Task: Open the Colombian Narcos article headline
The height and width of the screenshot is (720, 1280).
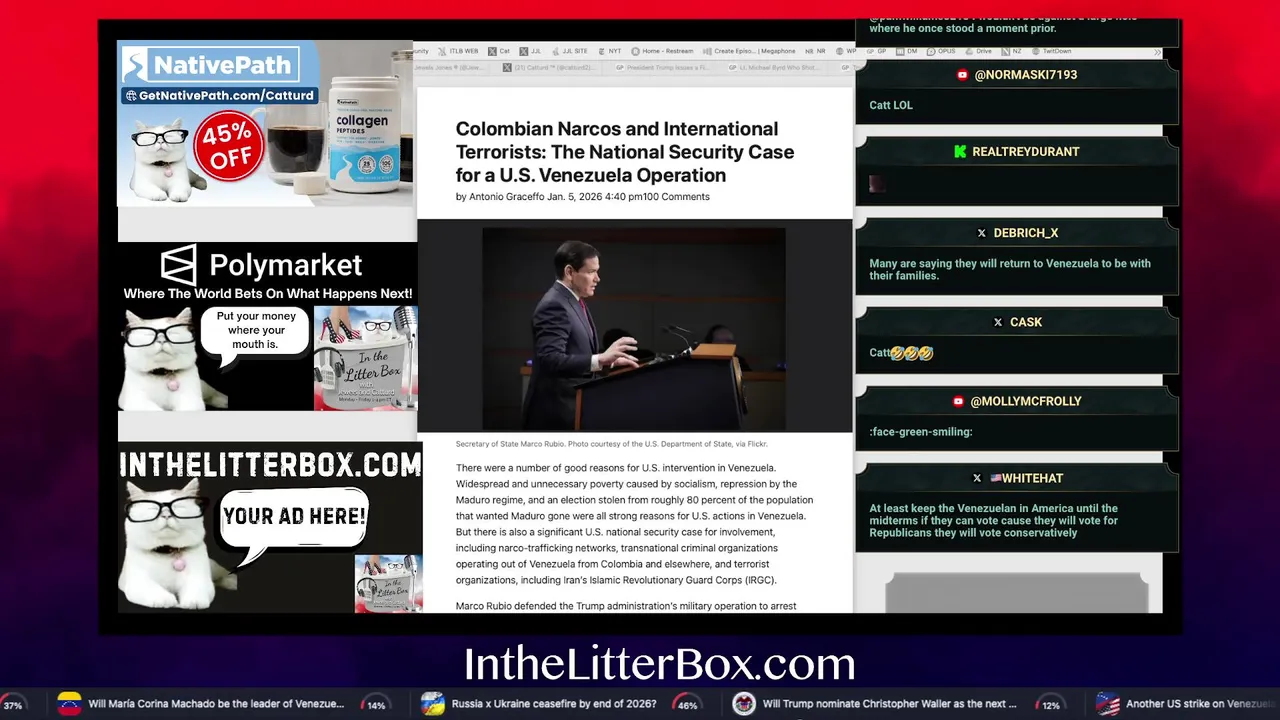Action: tap(625, 152)
